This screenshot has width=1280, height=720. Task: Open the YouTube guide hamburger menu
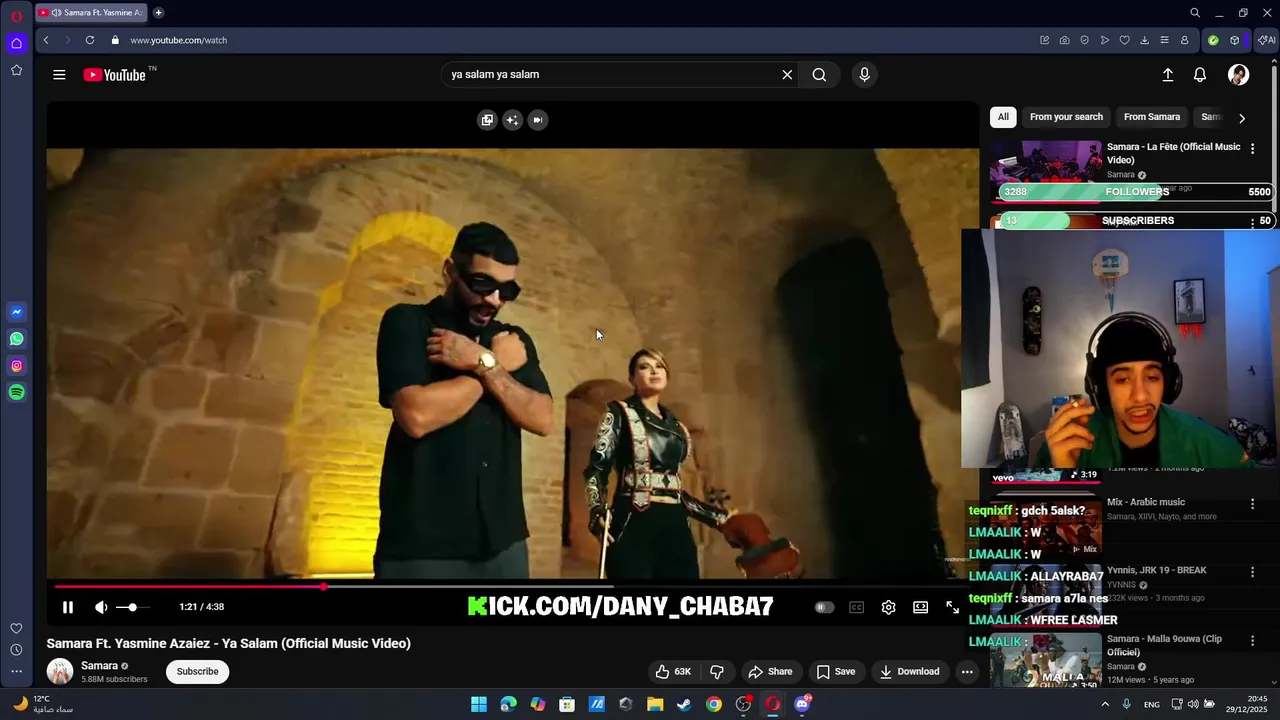59,74
